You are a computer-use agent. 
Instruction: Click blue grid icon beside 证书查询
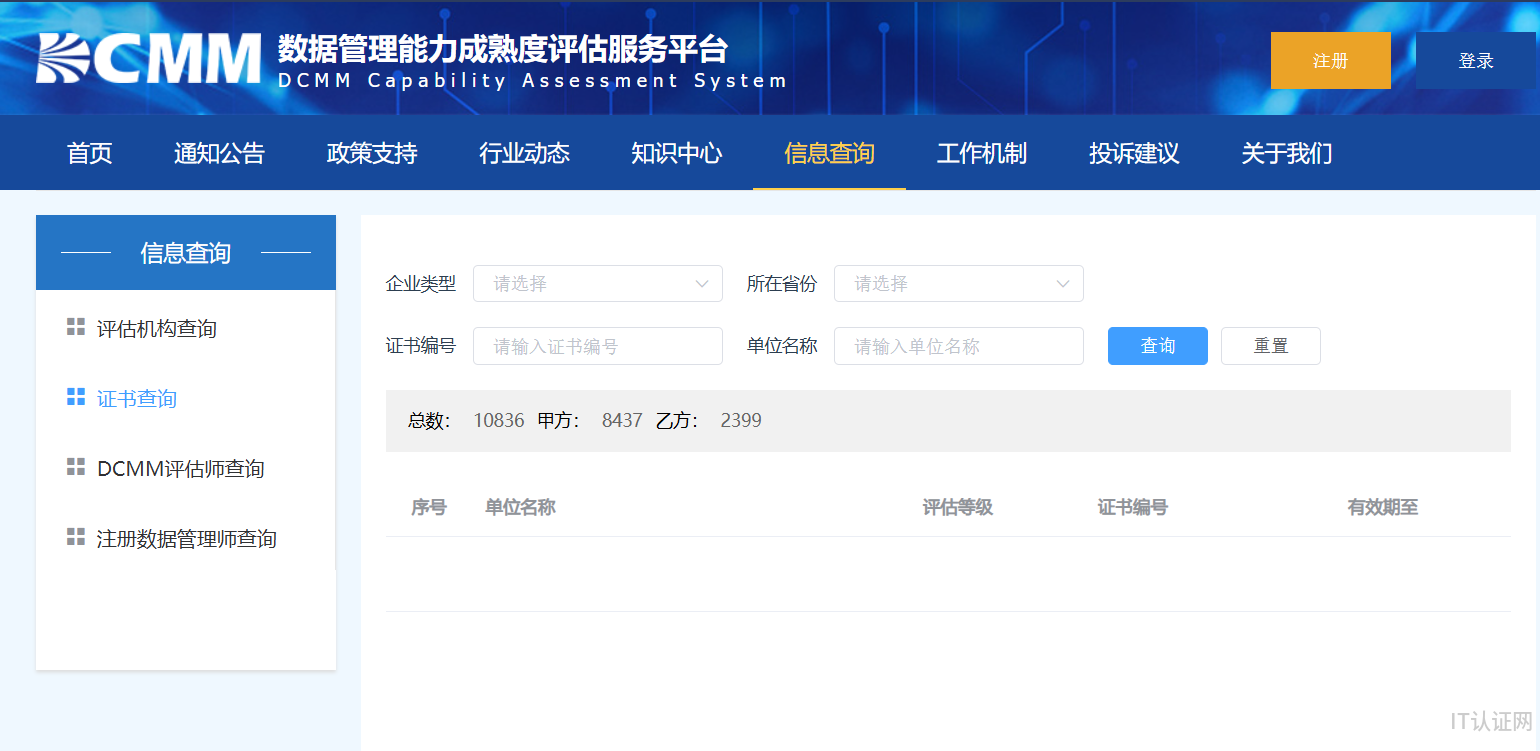(76, 397)
